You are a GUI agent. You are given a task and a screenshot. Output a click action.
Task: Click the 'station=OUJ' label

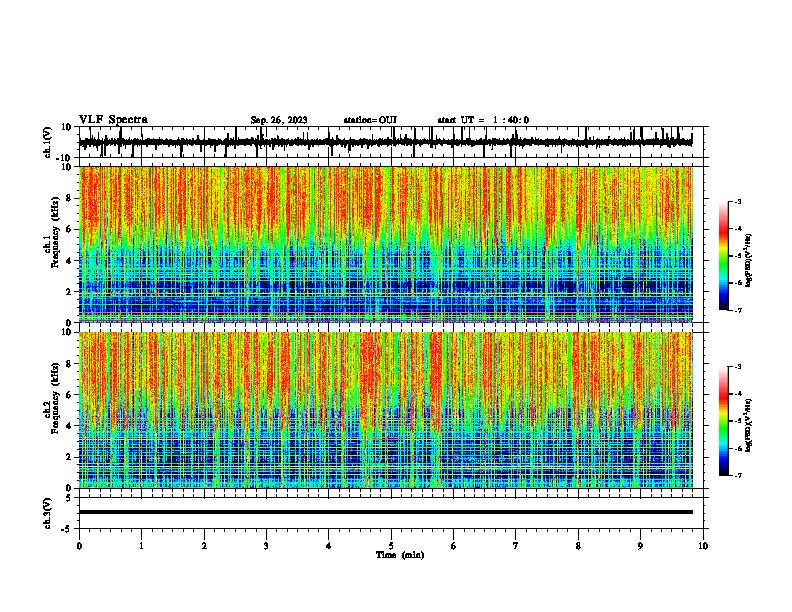(x=370, y=120)
